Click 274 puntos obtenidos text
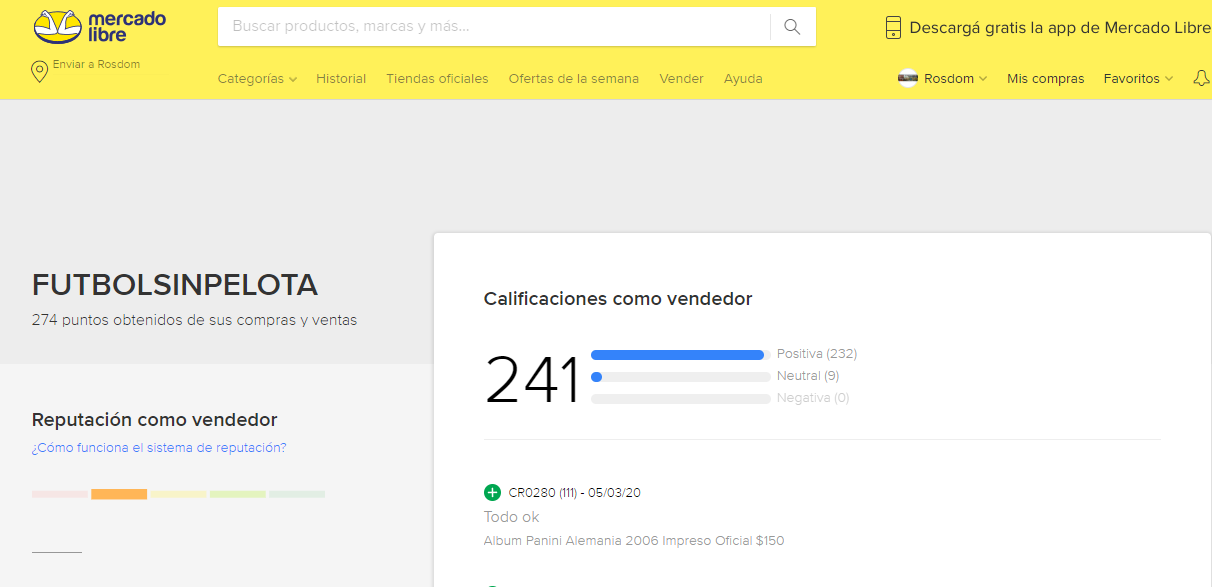The width and height of the screenshot is (1212, 587). (194, 321)
